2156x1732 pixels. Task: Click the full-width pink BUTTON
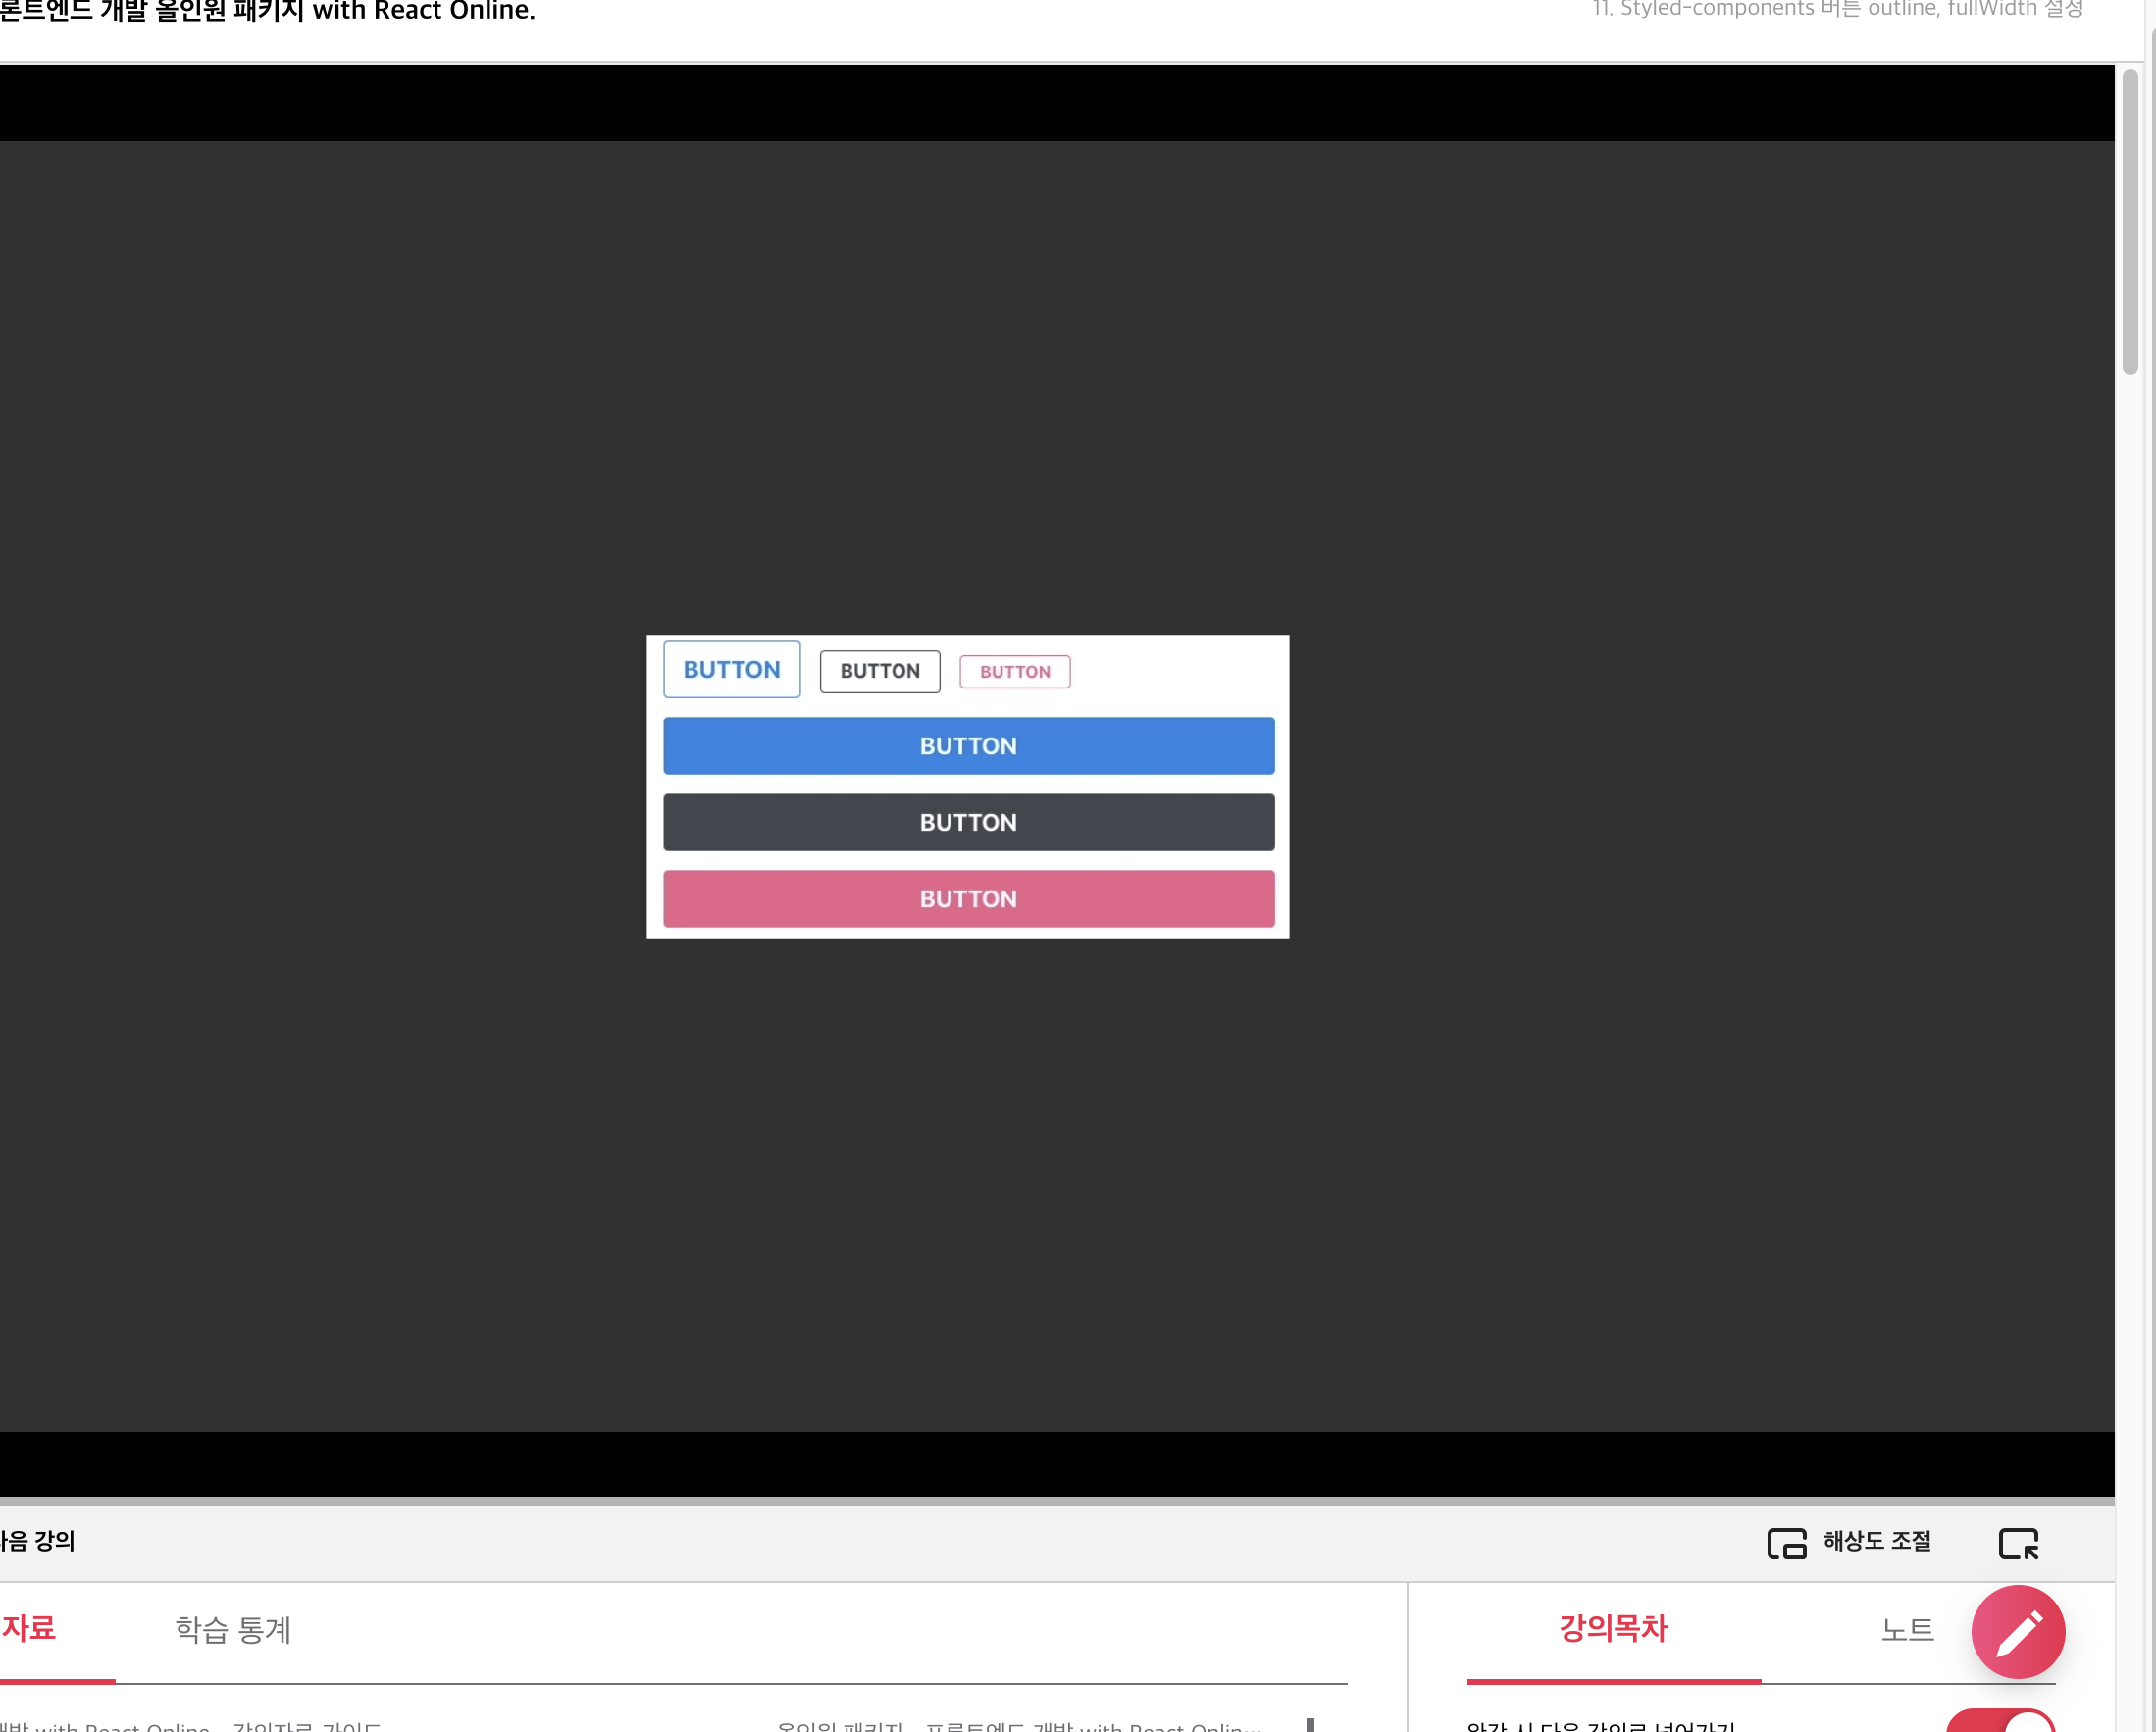968,899
